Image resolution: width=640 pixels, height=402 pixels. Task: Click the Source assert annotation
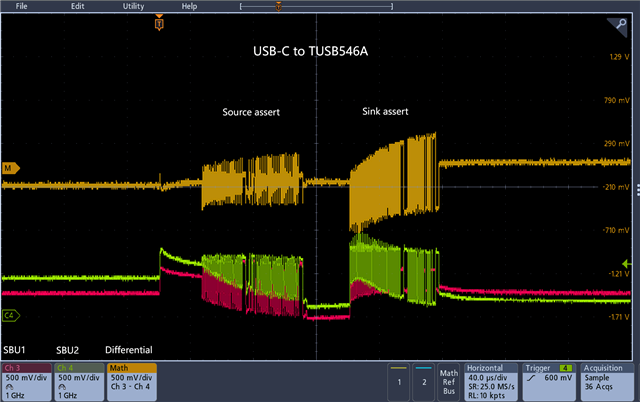[251, 112]
